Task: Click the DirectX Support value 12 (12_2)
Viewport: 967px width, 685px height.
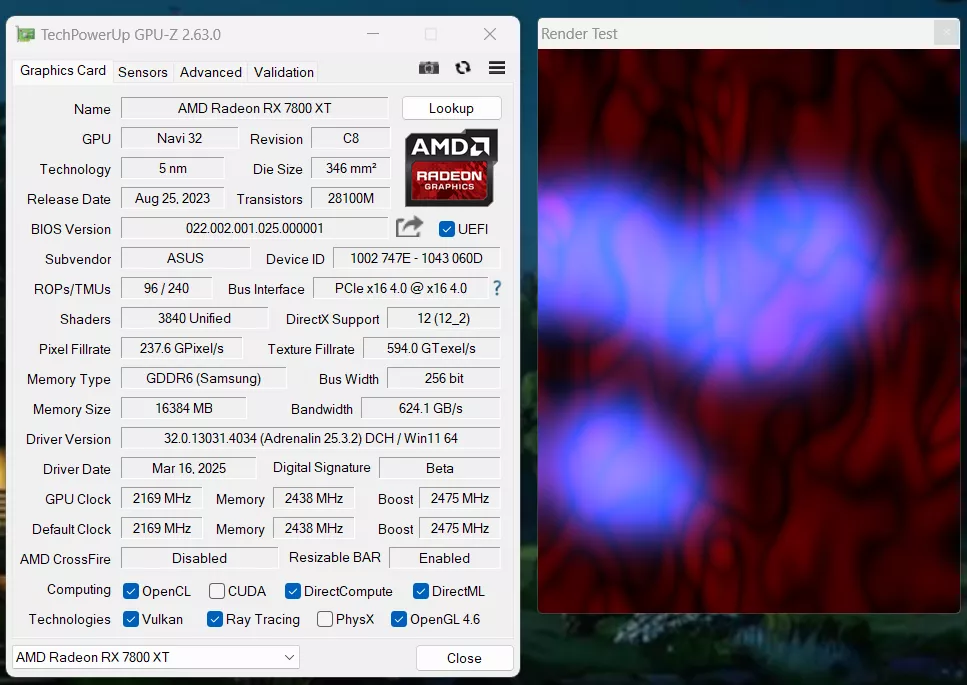Action: tap(443, 318)
